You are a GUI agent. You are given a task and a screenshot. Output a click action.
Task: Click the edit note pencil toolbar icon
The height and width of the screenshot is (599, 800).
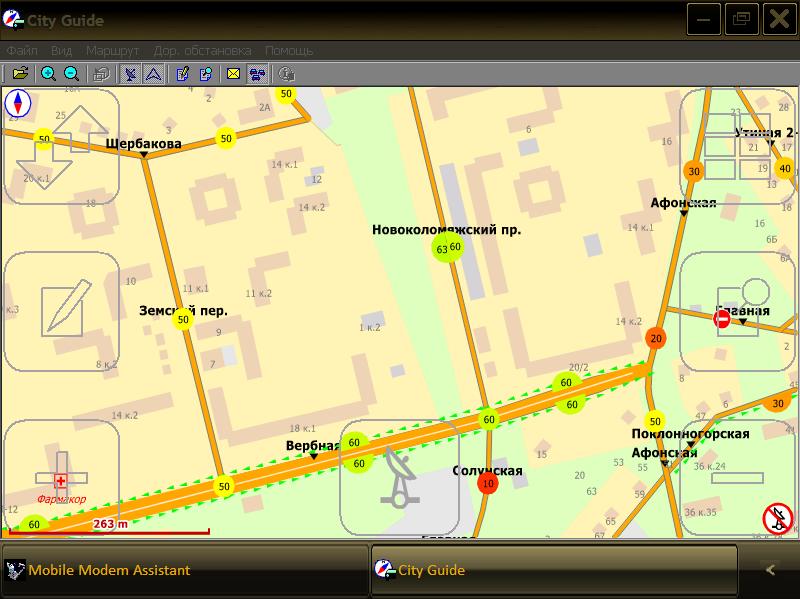tap(182, 73)
